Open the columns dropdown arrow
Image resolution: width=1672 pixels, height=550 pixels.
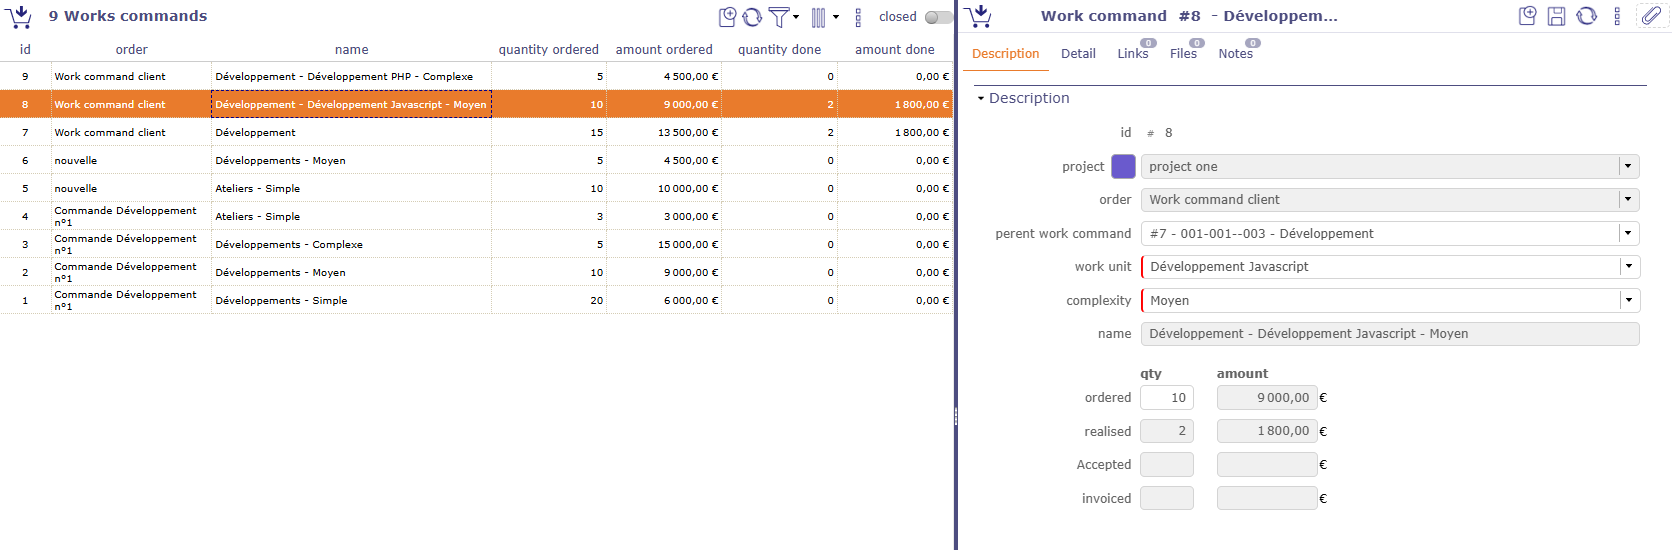coord(836,17)
